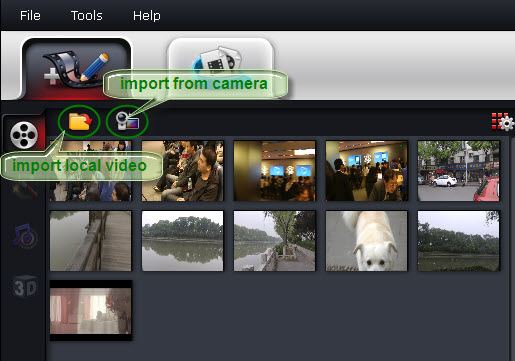Screen dimensions: 515x361
Task: Select the wooden bridge walkway clip
Action: 90,241
